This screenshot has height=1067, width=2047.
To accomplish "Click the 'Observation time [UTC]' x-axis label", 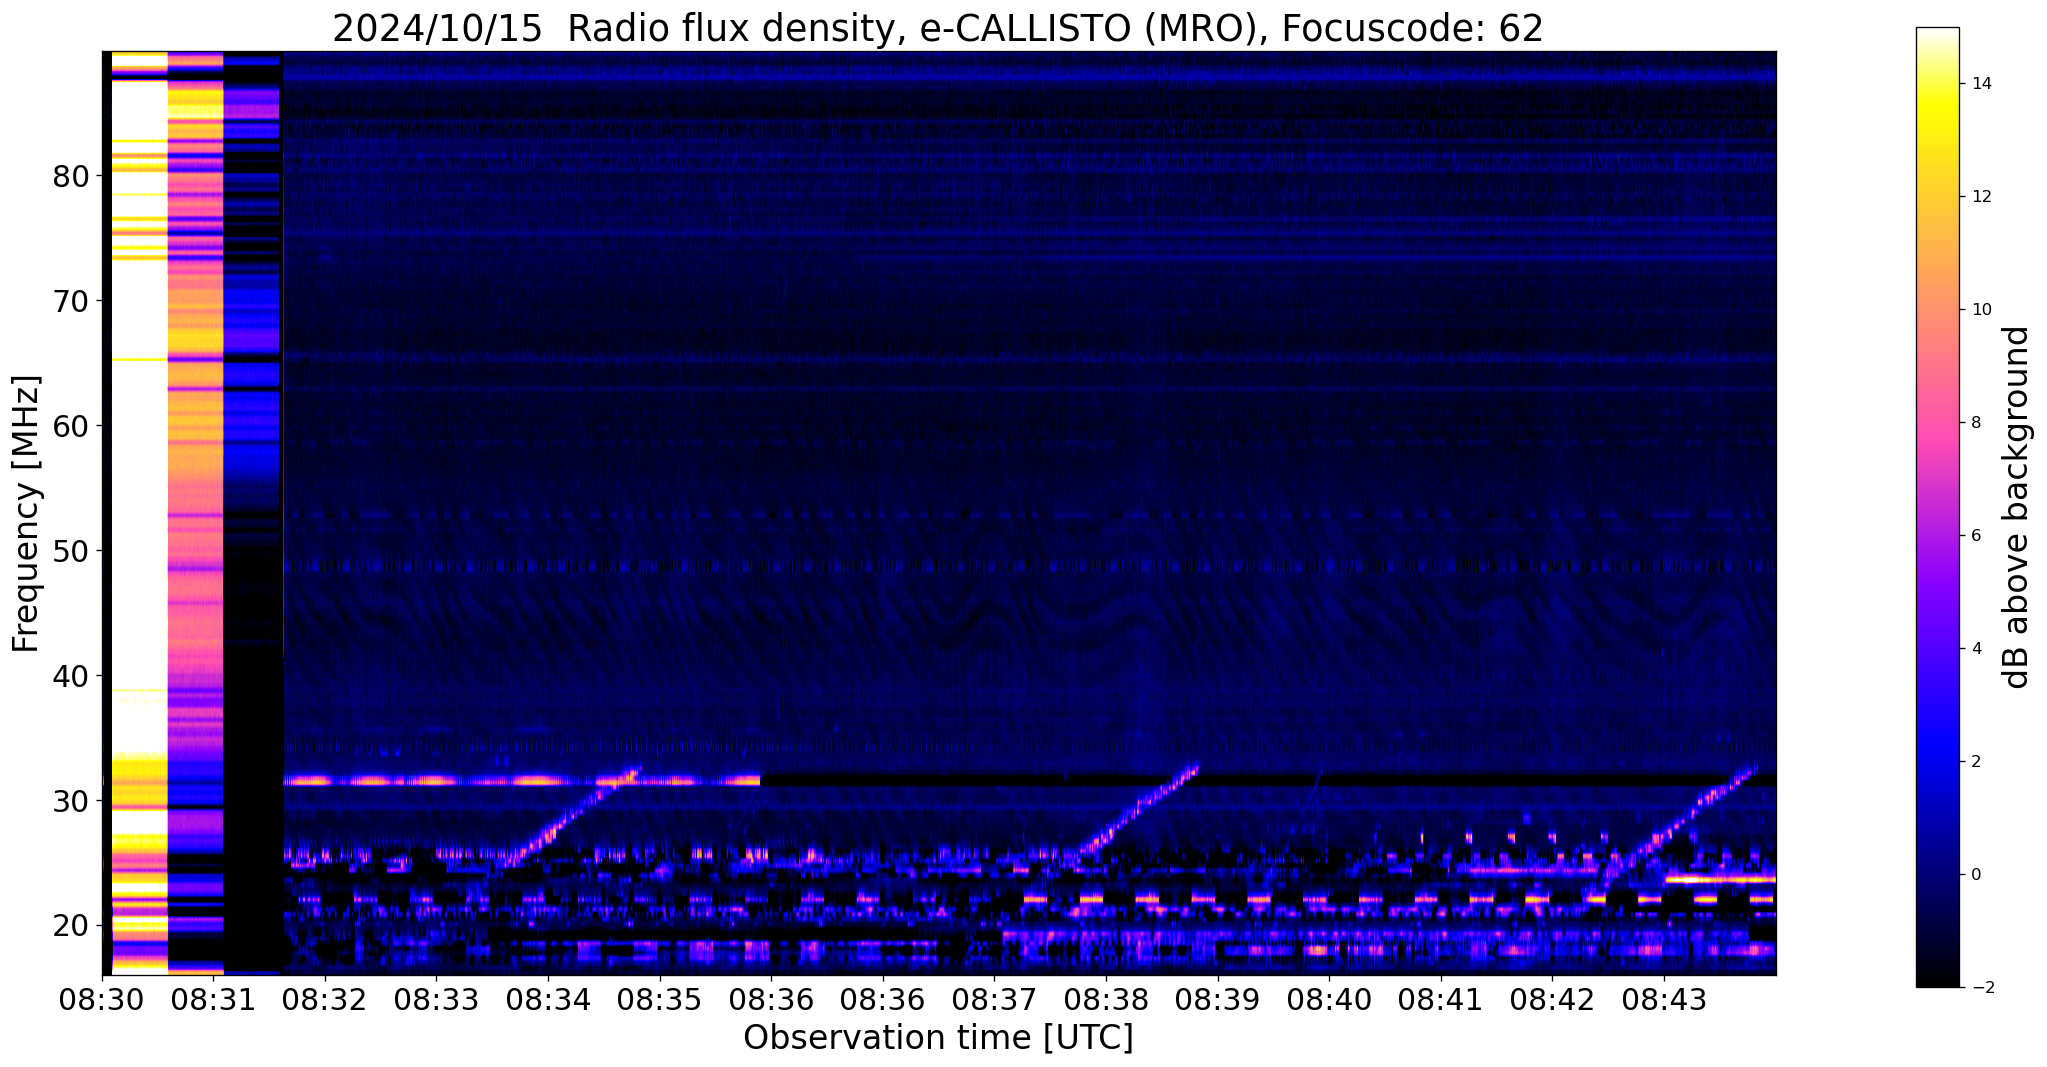I will pyautogui.click(x=938, y=1037).
